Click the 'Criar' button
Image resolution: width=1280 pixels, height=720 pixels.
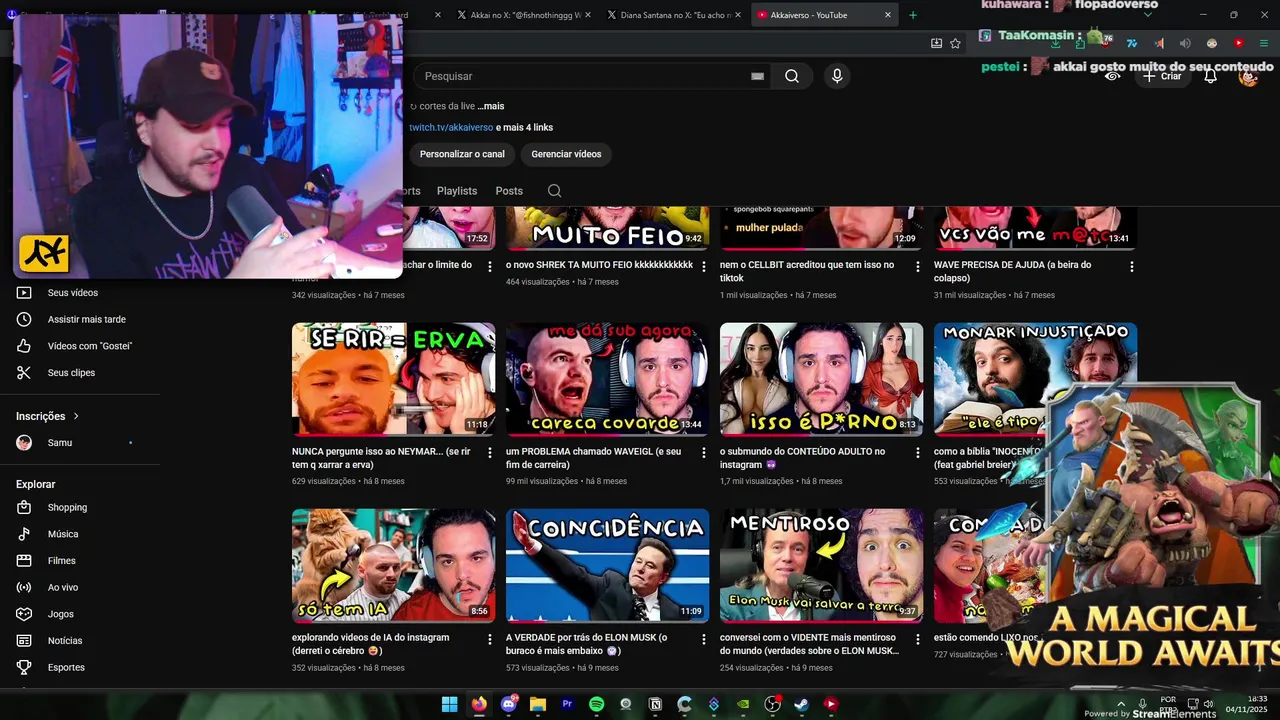click(x=1161, y=76)
